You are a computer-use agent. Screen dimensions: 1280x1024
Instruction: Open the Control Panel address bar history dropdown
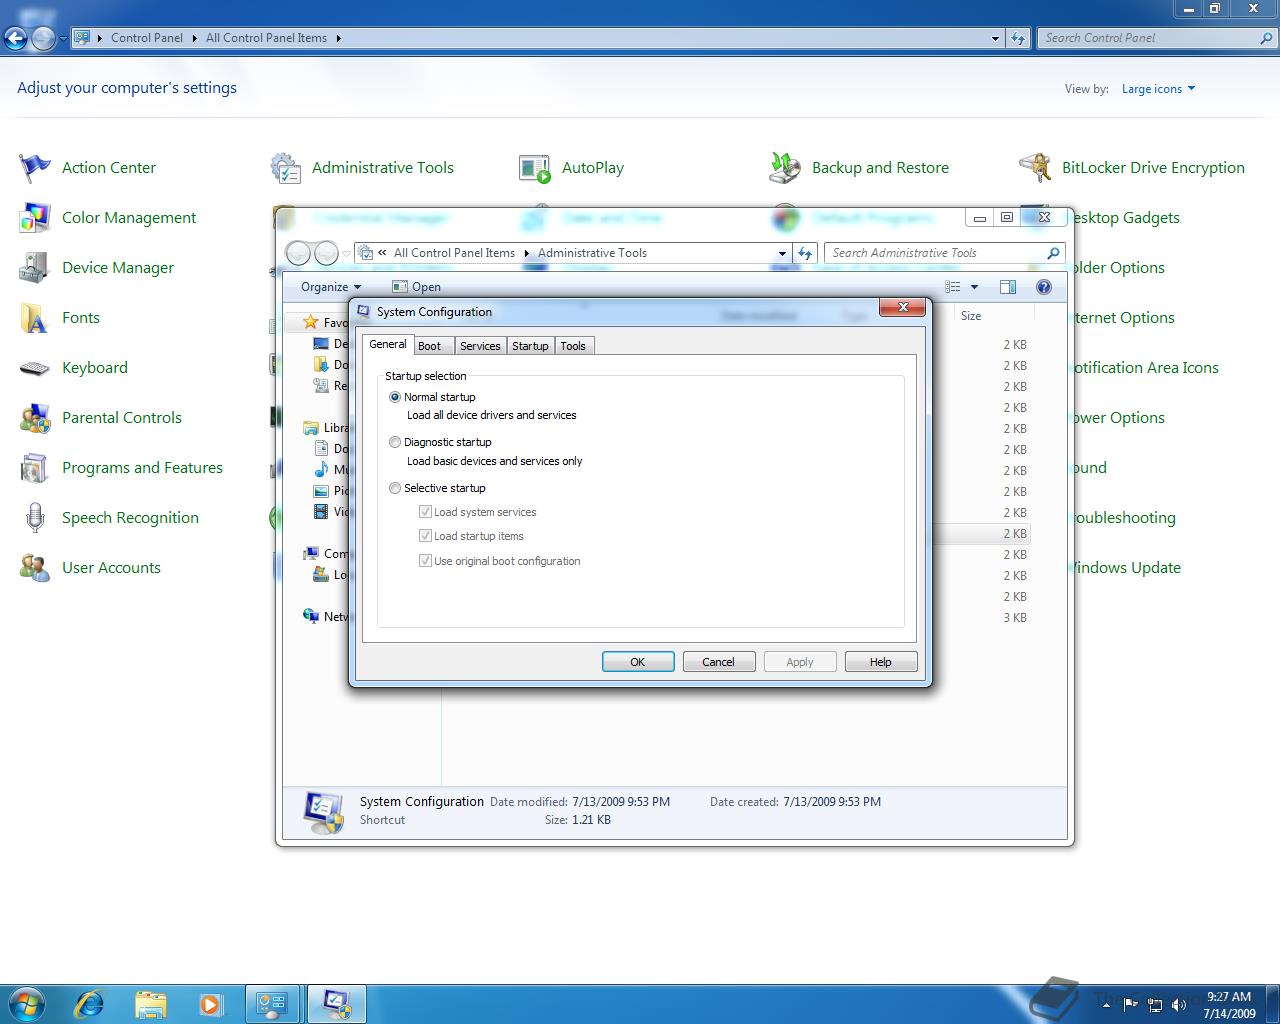[995, 38]
